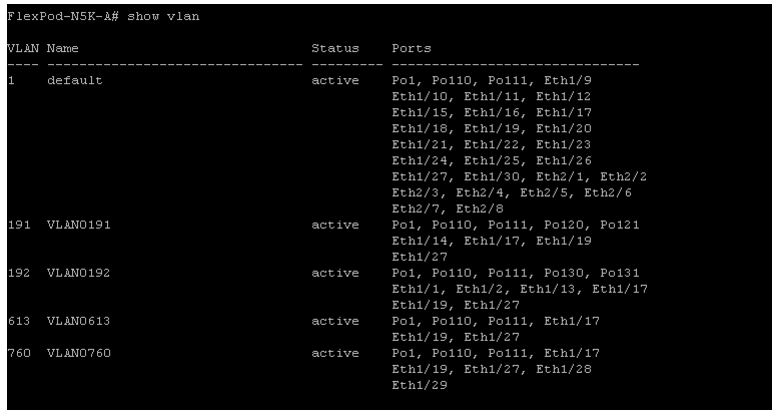Click the Status column header
779x416 pixels.
coord(335,48)
